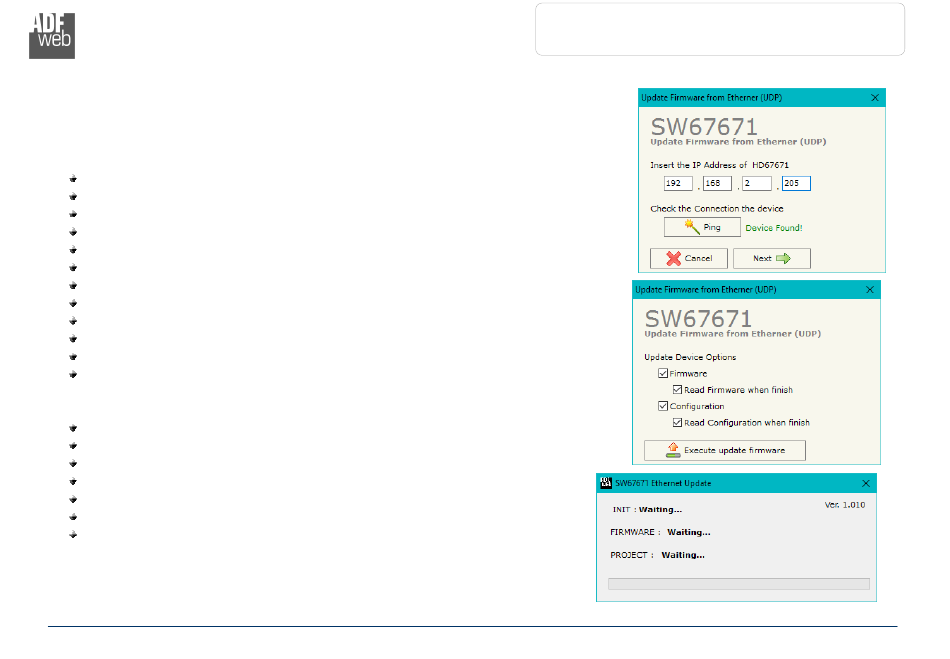Click the Ping button with wand icon
The image size is (950, 659).
702,227
